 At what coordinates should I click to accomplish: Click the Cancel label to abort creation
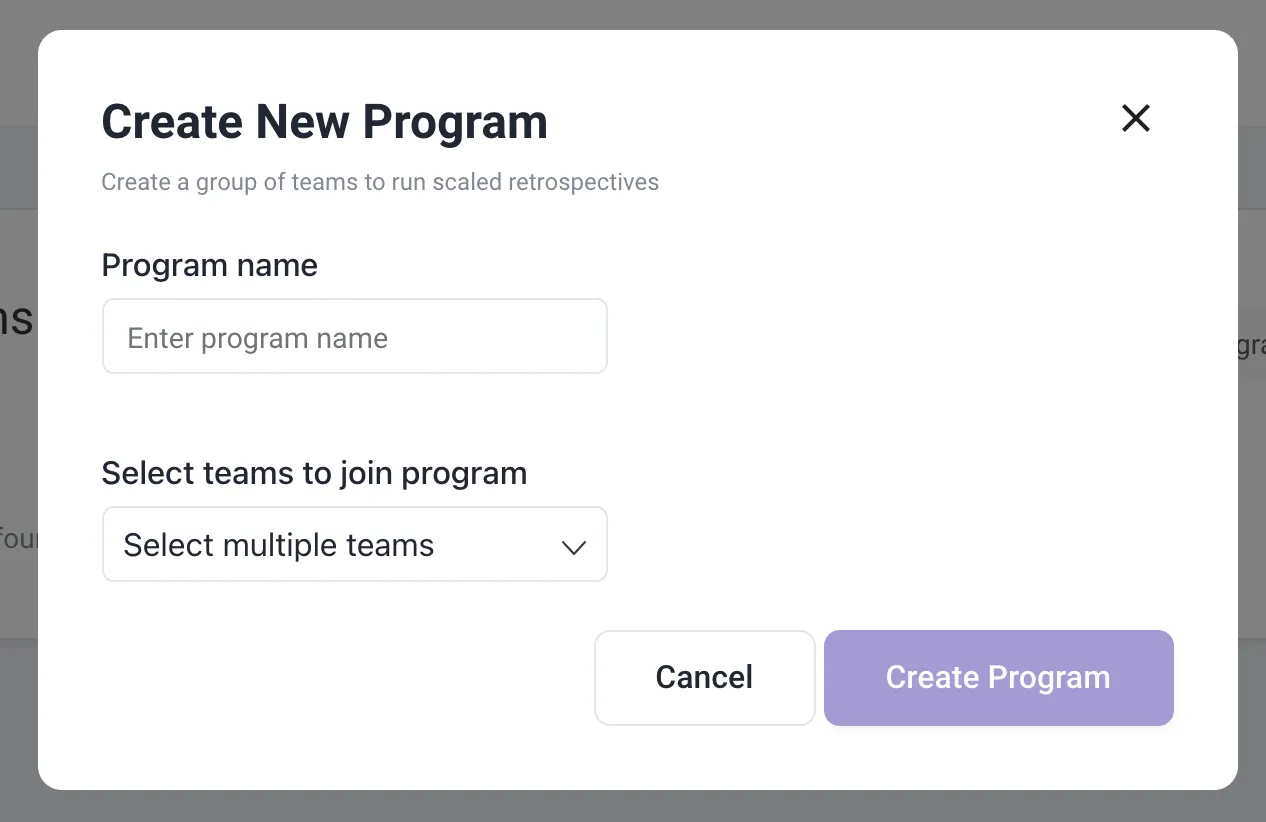tap(704, 677)
